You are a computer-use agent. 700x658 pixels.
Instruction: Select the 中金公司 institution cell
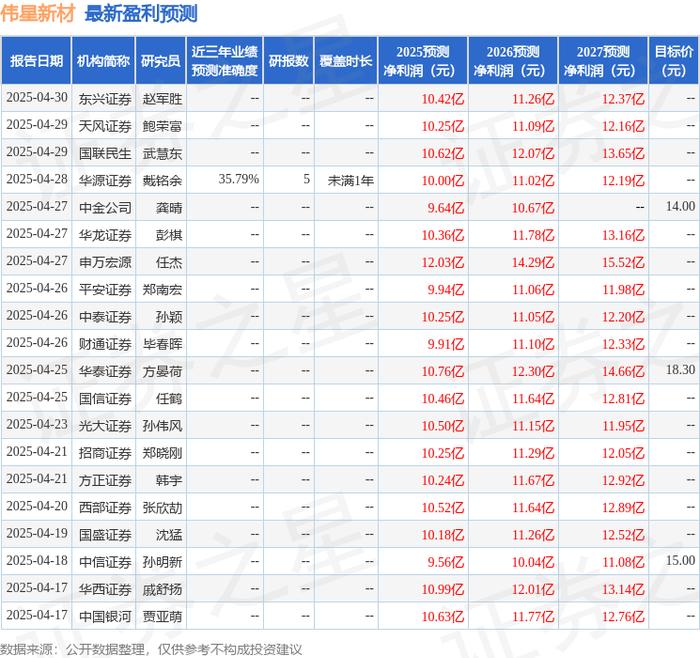coord(105,208)
